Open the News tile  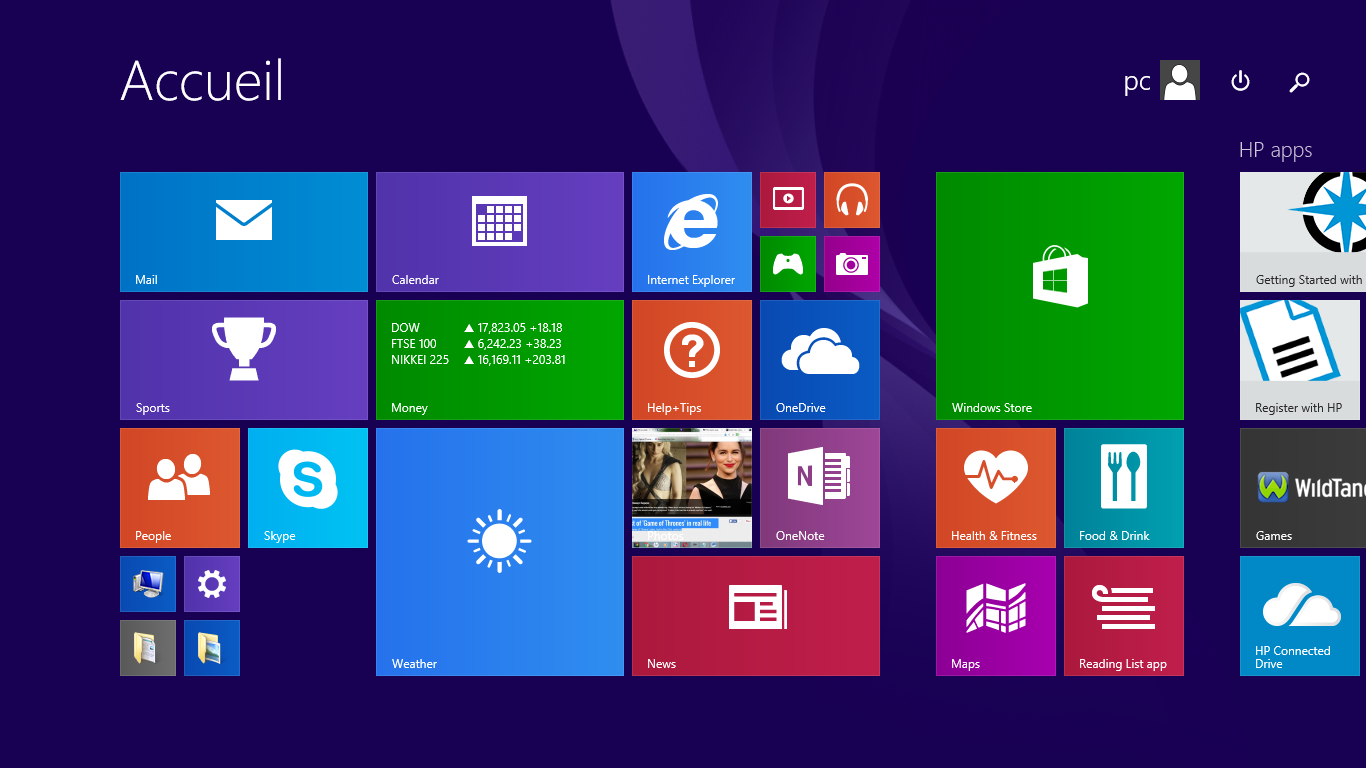756,616
